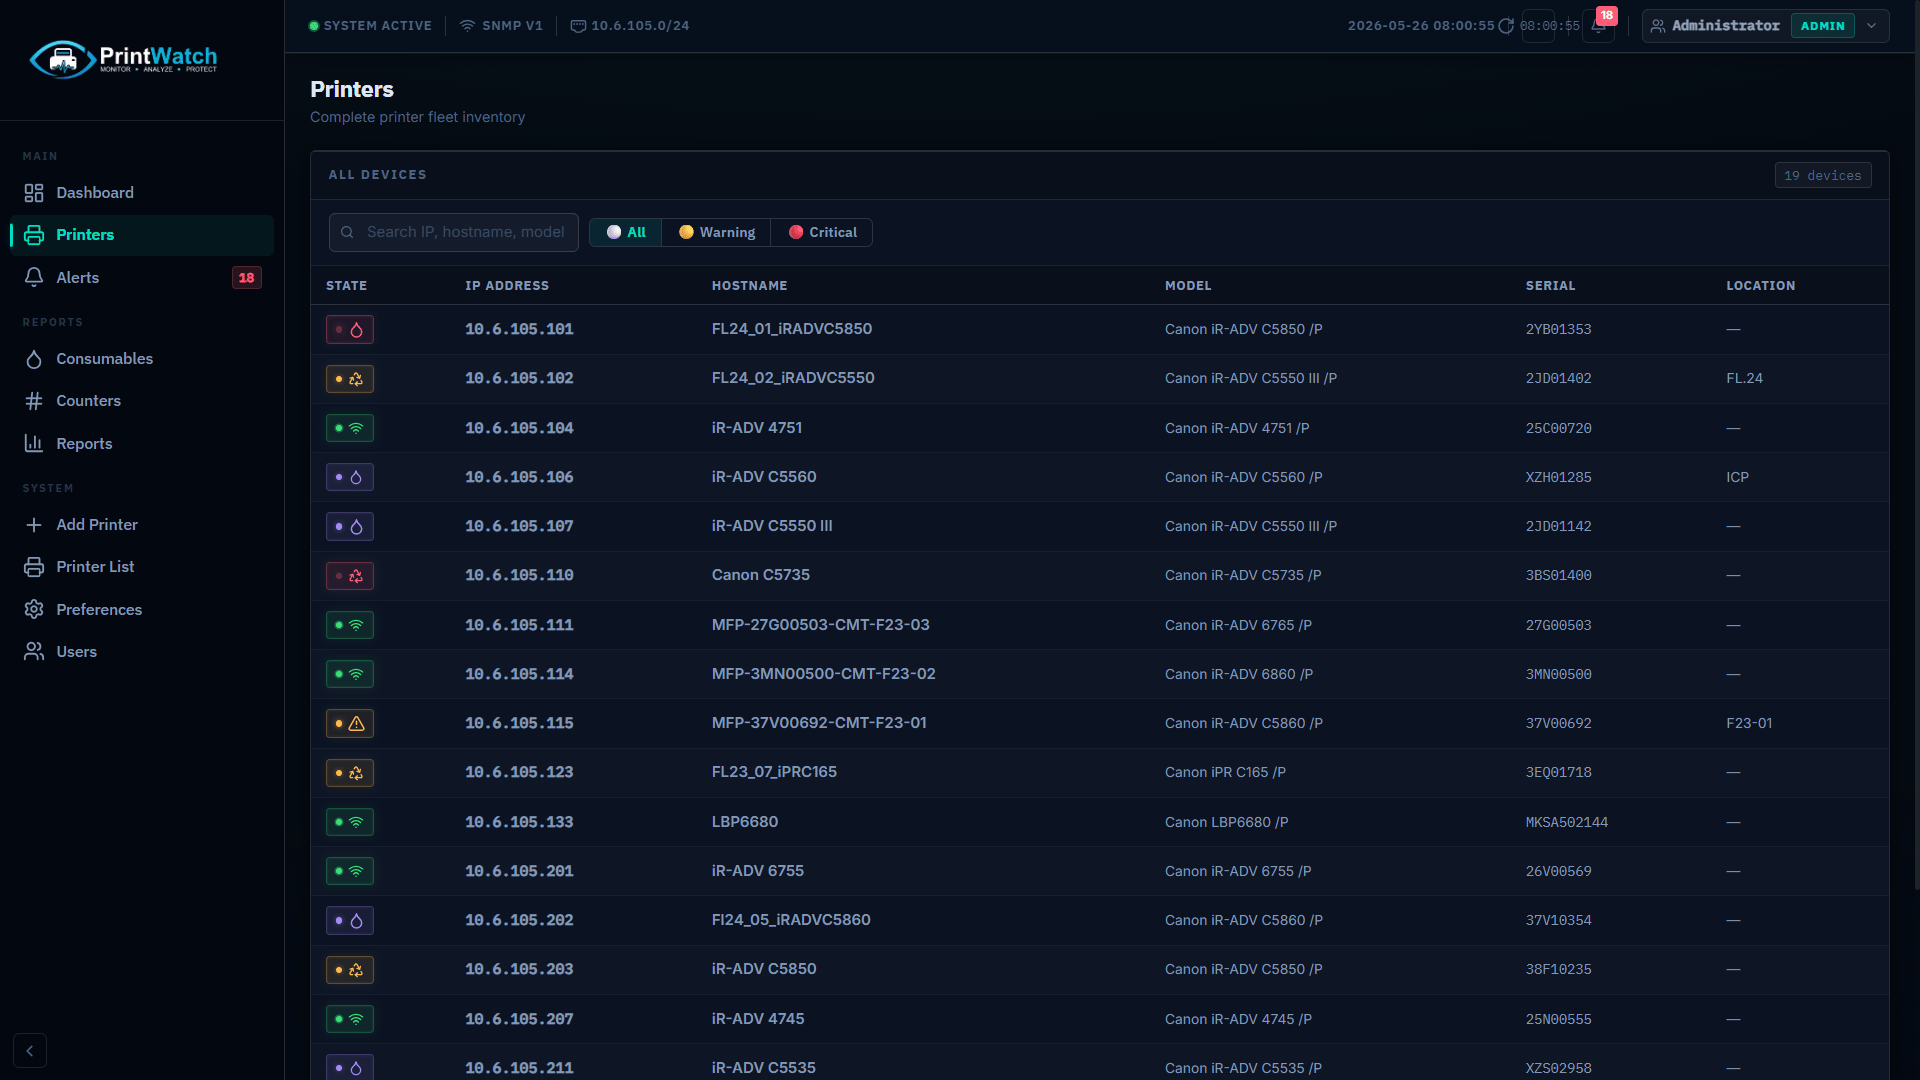Click the refresh icon in the top bar
The height and width of the screenshot is (1080, 1920).
pyautogui.click(x=1506, y=26)
